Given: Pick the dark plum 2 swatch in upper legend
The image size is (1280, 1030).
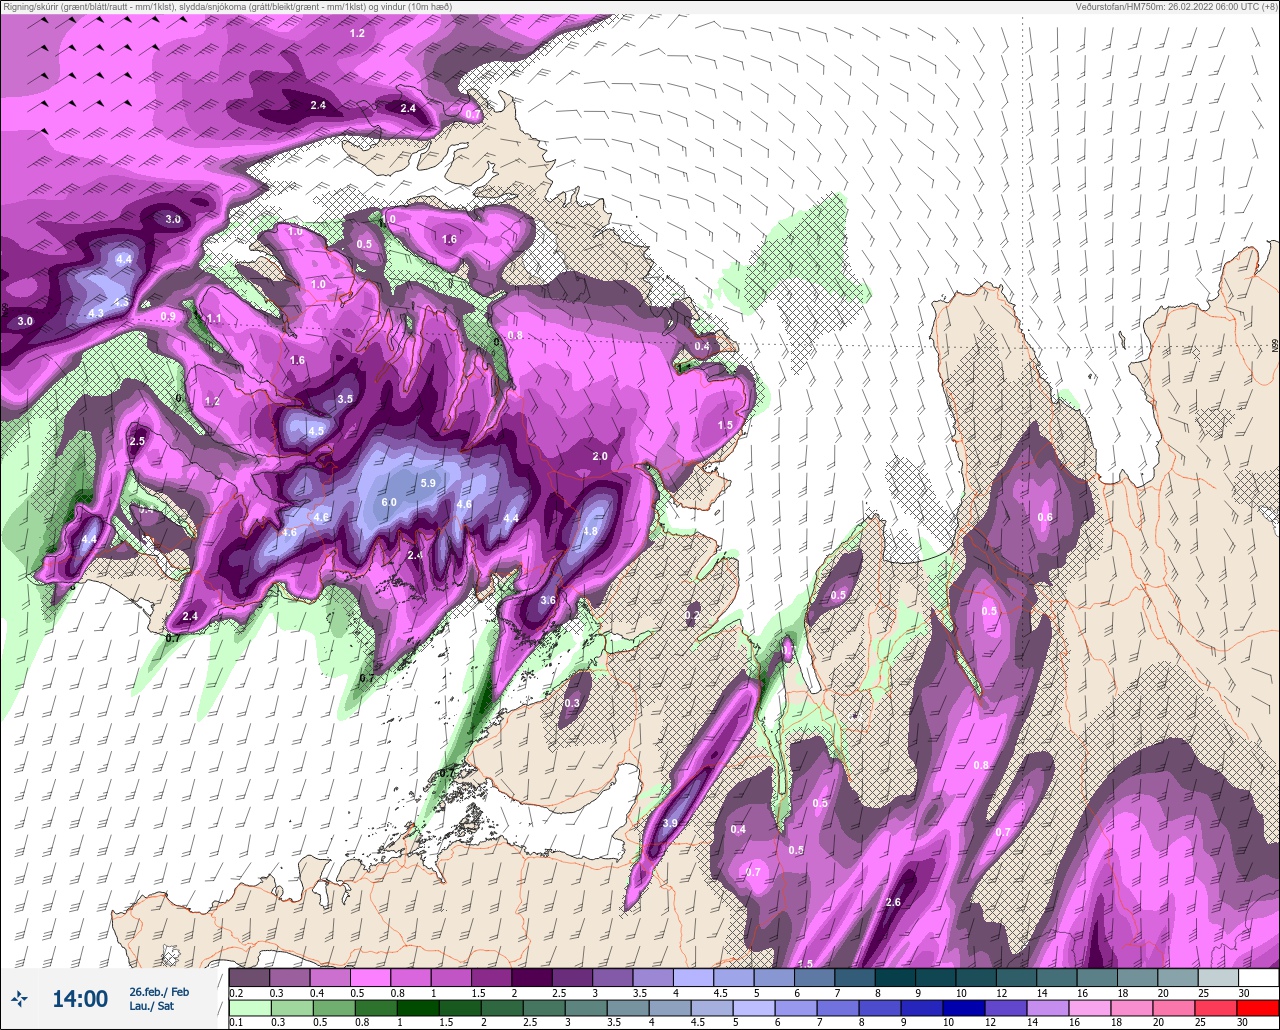Looking at the screenshot, I should point(532,977).
